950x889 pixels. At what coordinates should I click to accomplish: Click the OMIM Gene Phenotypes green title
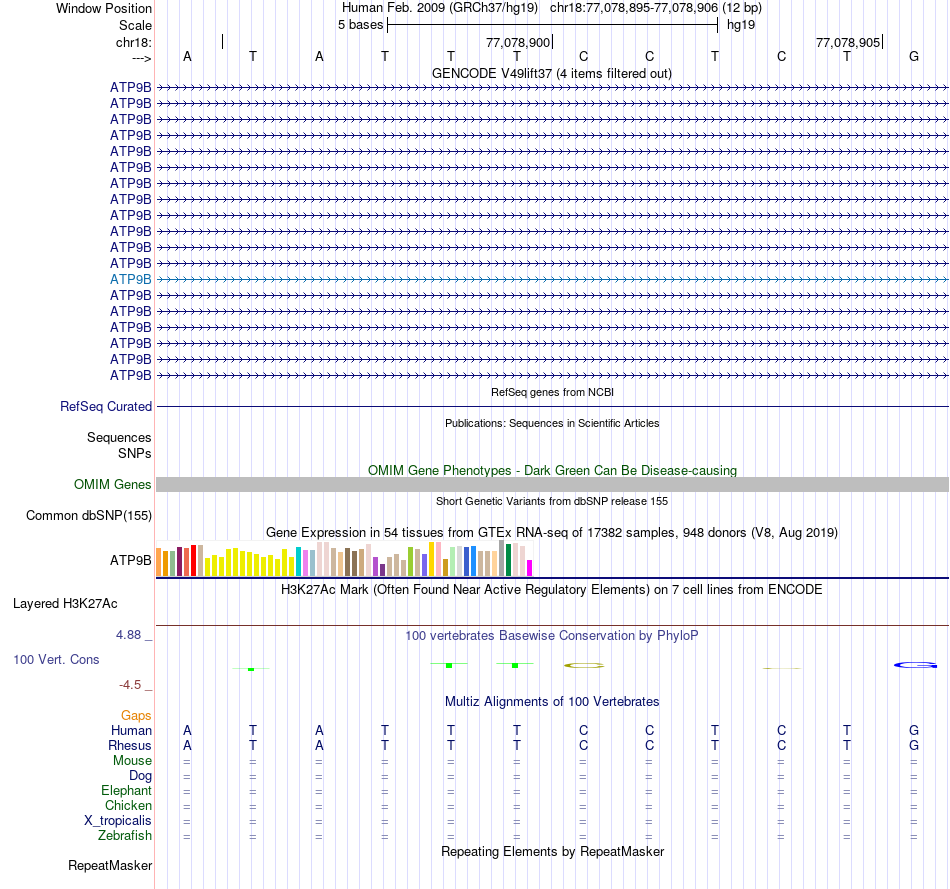(x=552, y=470)
